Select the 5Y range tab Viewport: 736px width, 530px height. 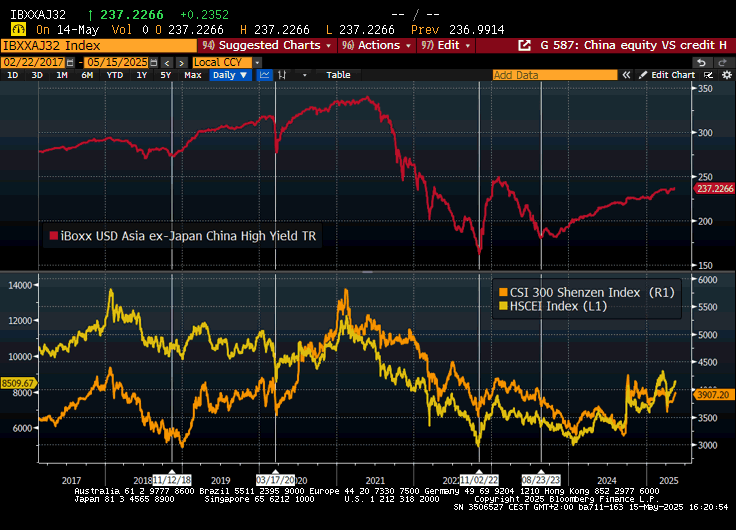(165, 75)
